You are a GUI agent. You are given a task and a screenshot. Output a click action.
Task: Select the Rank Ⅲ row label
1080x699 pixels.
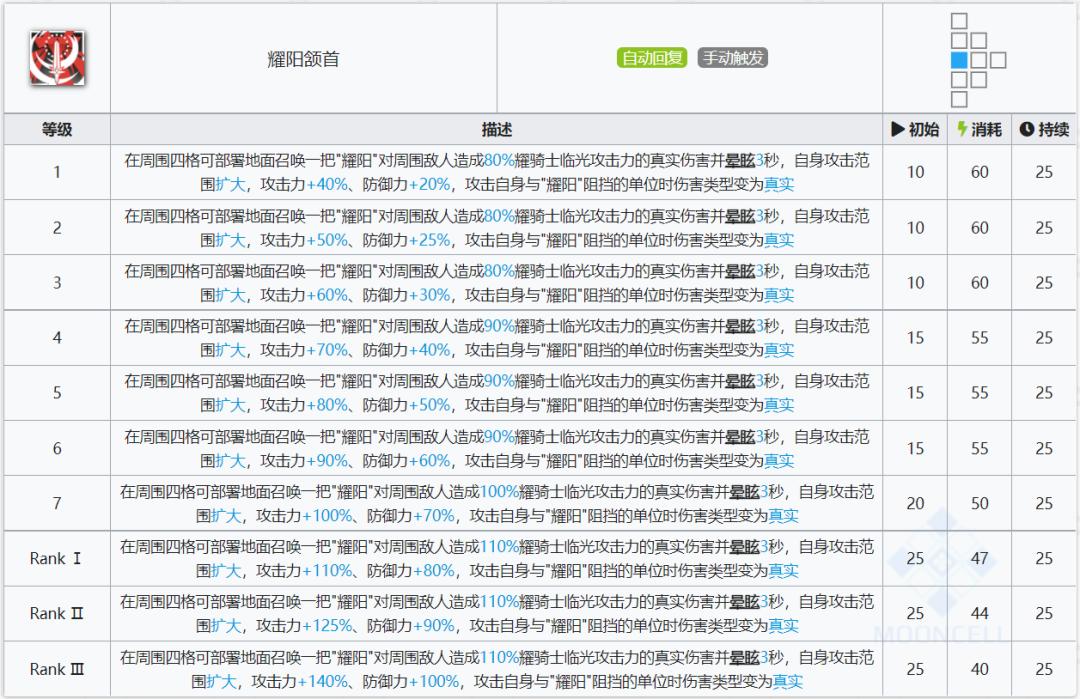coord(56,669)
